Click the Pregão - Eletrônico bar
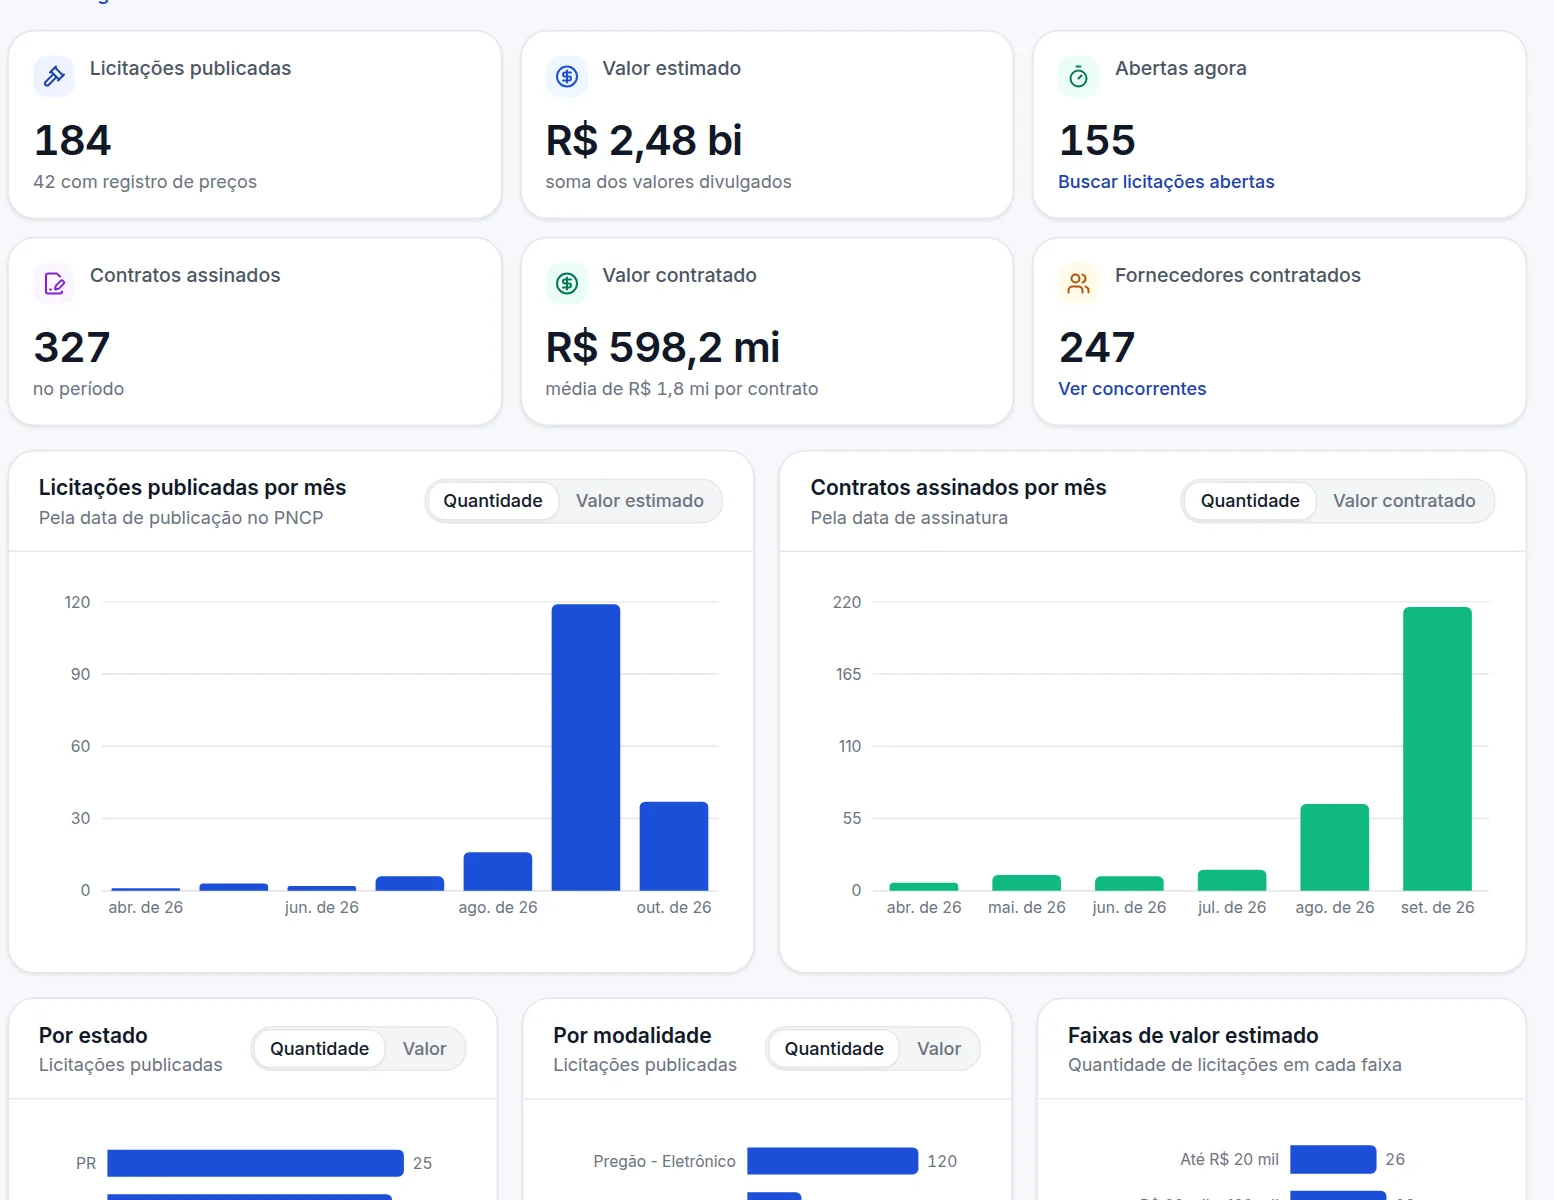Screen dimensions: 1554x1200 click(832, 1161)
